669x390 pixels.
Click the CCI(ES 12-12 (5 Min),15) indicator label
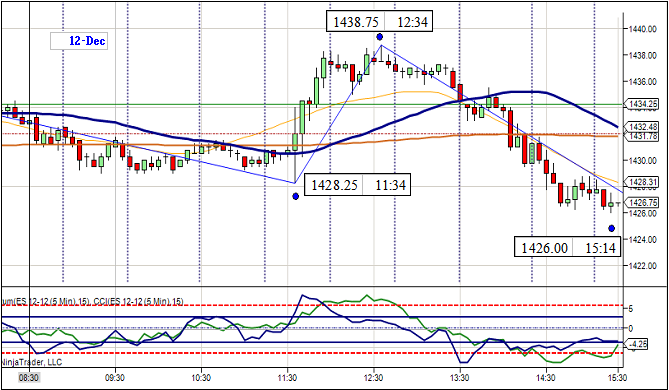point(139,302)
